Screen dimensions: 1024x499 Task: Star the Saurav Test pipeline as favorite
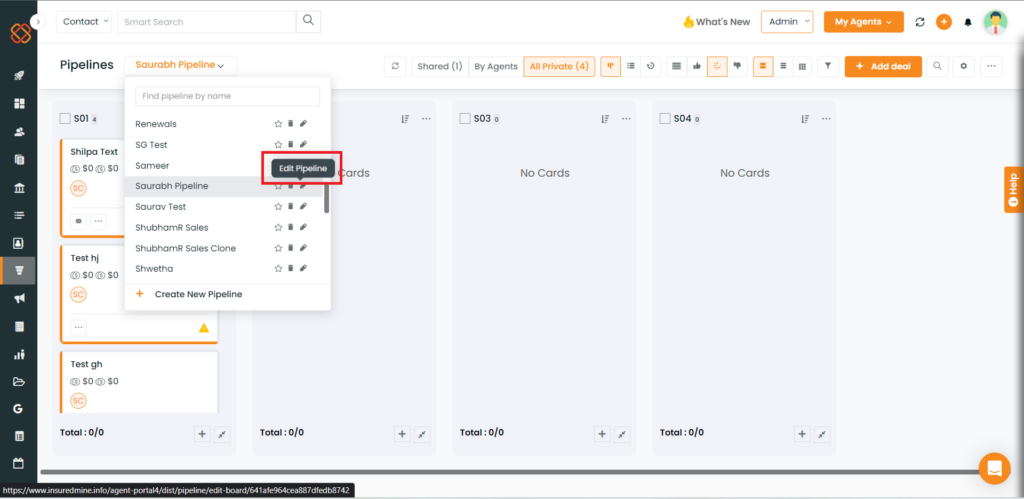(278, 206)
